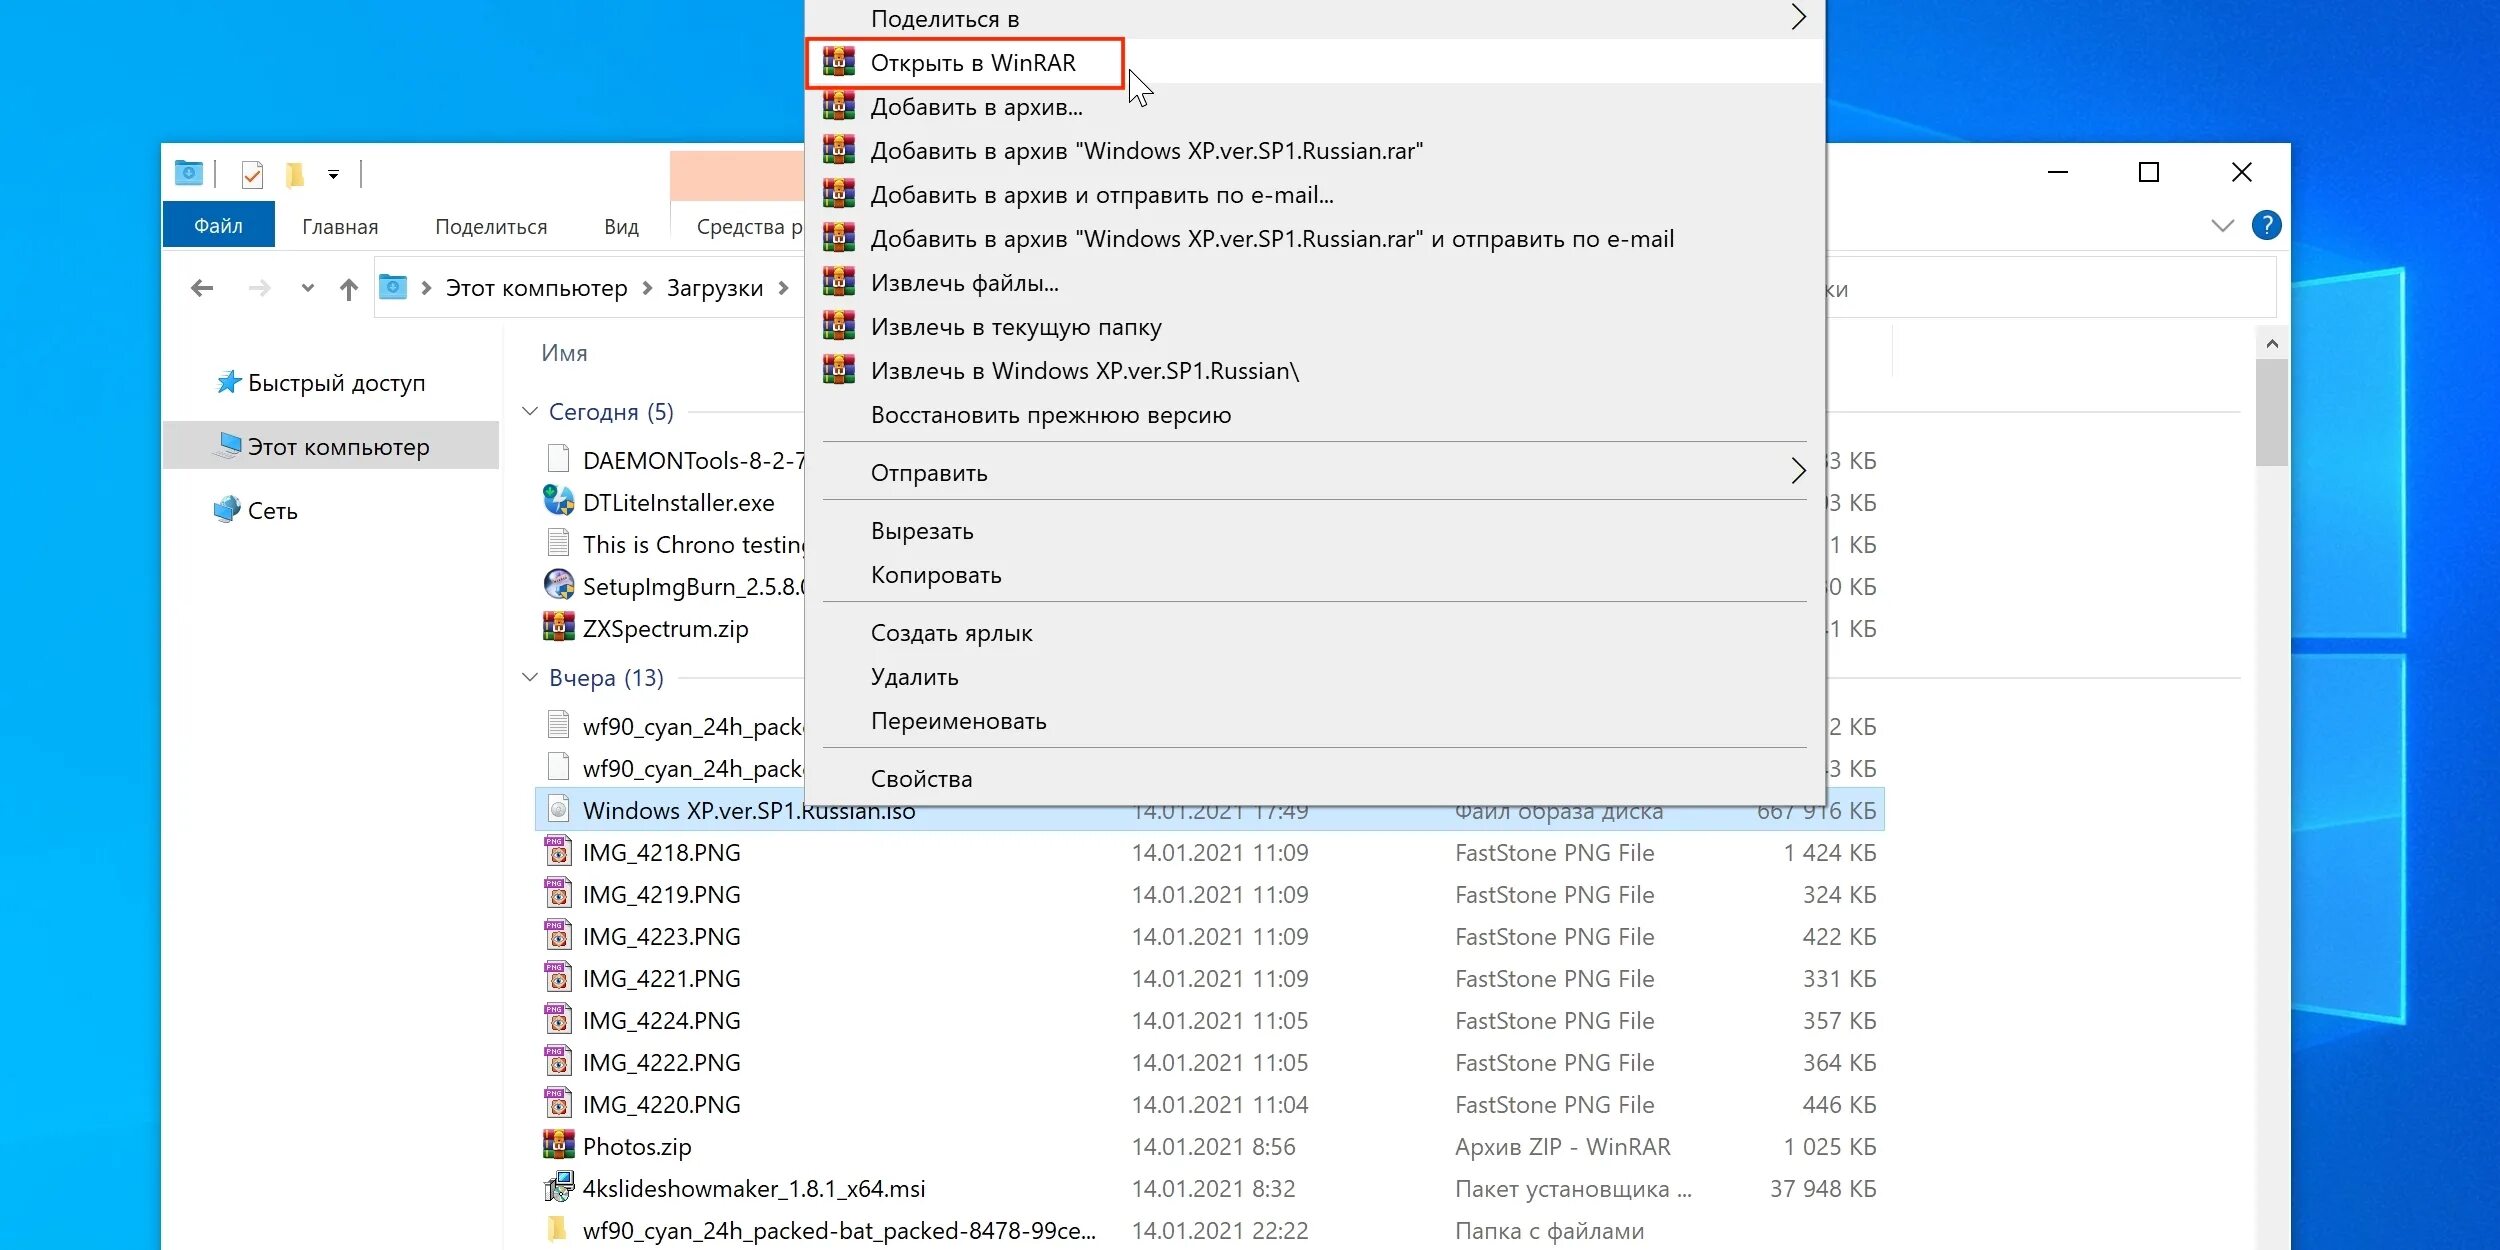Screen dimensions: 2500x1250
Task: Select IMG_4220.PNG file icon
Action: [x=558, y=1103]
